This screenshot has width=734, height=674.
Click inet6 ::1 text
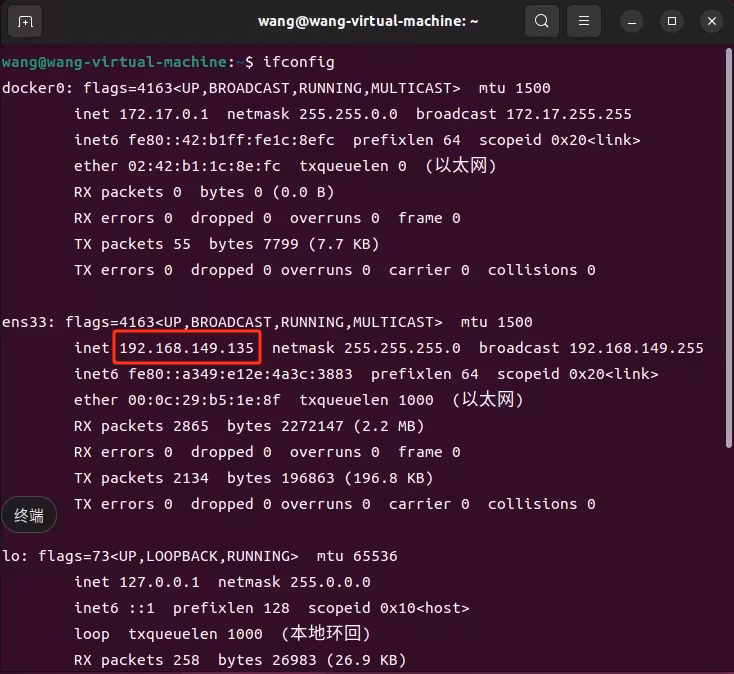pyautogui.click(x=114, y=608)
